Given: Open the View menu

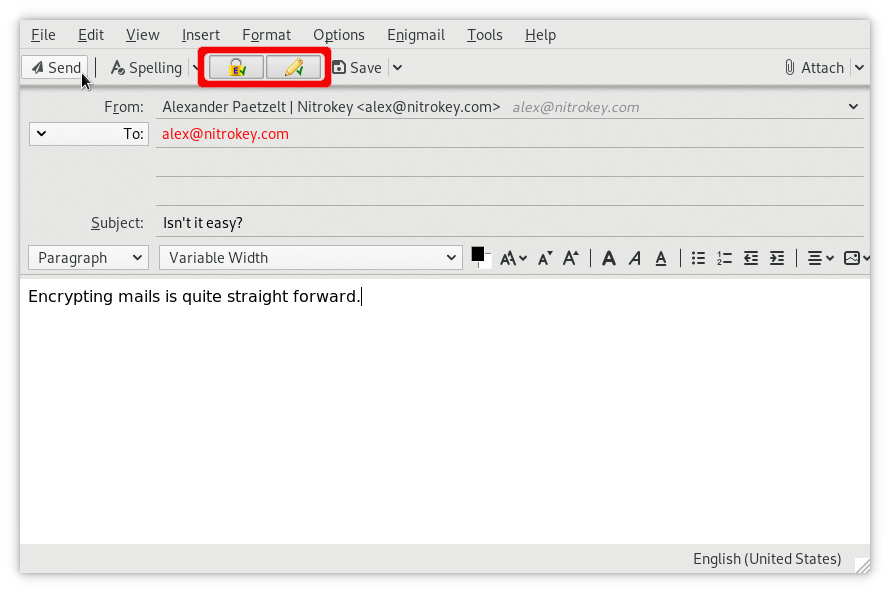Looking at the screenshot, I should [x=142, y=35].
